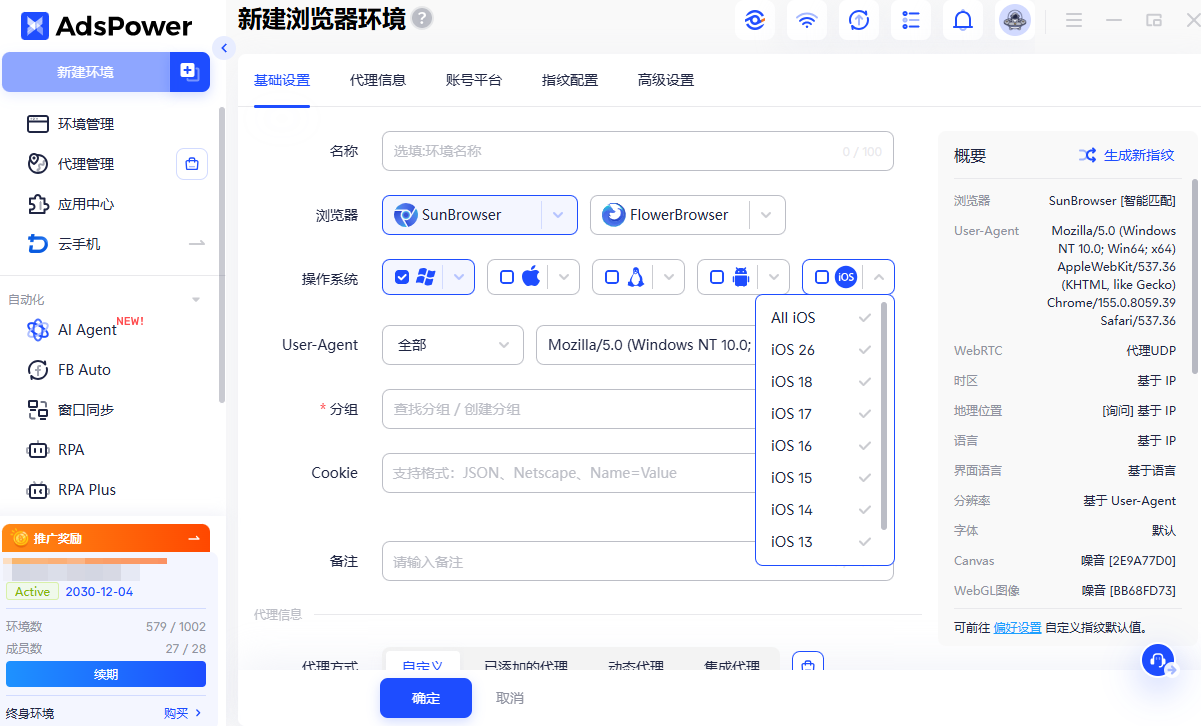The width and height of the screenshot is (1201, 726).
Task: Toggle the Linux checkbox
Action: click(612, 277)
